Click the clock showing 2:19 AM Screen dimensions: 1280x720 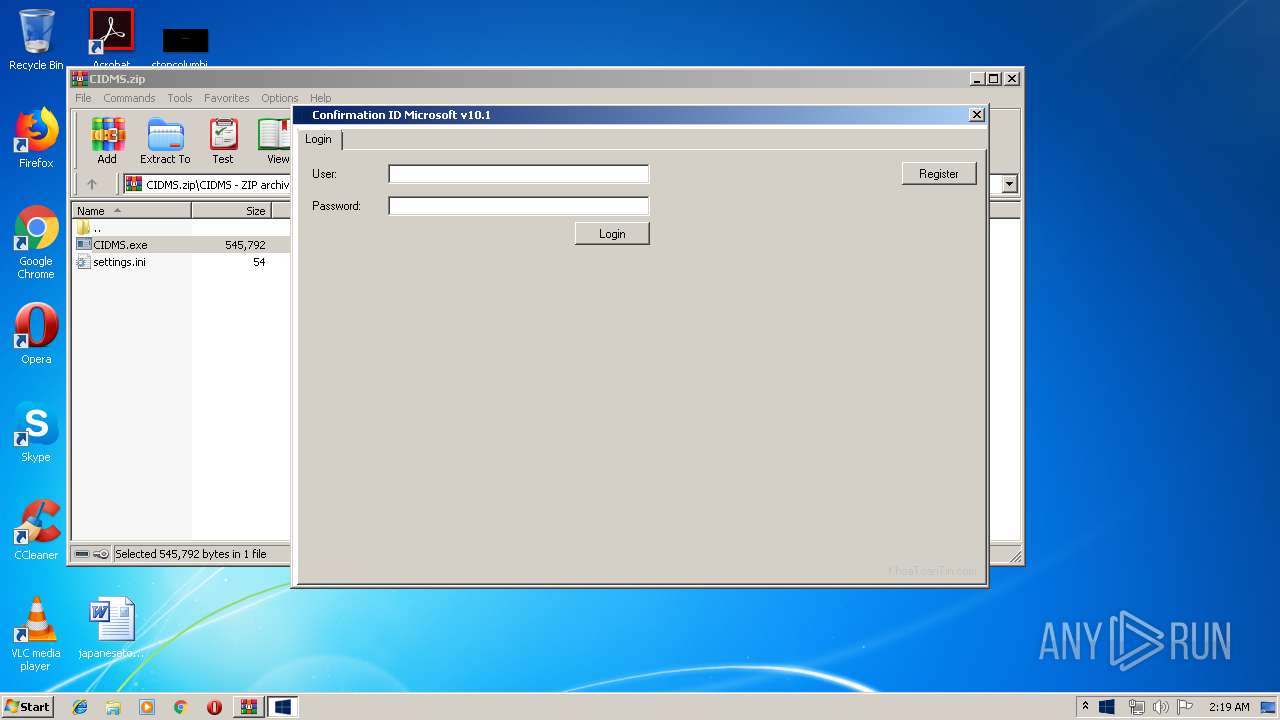(1229, 707)
